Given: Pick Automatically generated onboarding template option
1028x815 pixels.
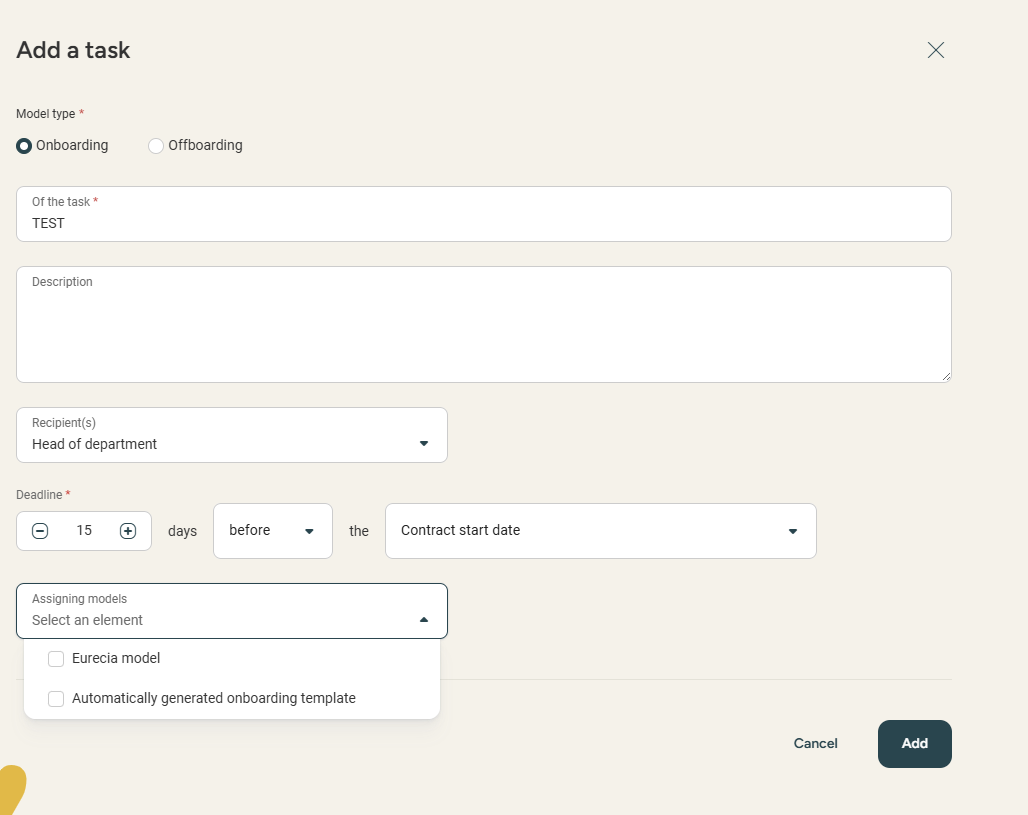Looking at the screenshot, I should click(214, 699).
